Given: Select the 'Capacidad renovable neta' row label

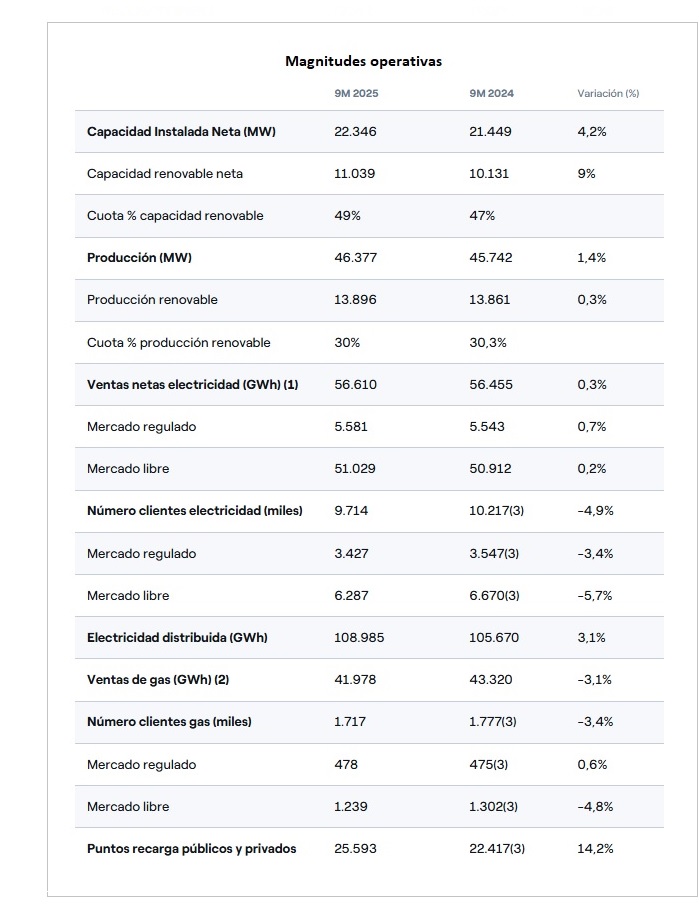Looking at the screenshot, I should tap(165, 174).
